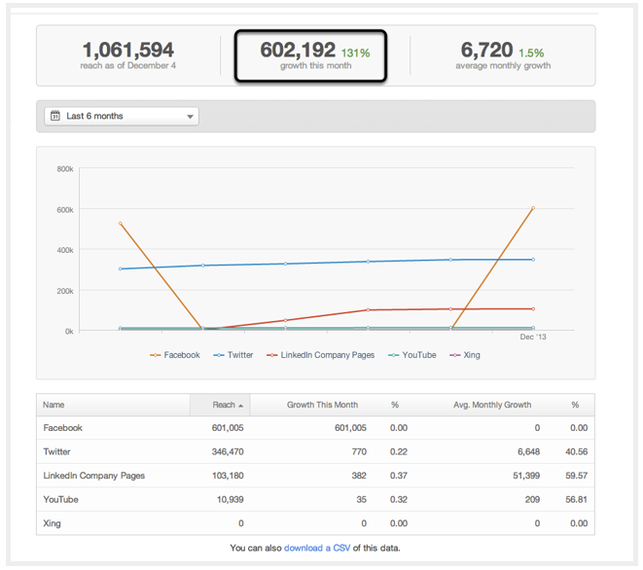Image resolution: width=643 pixels, height=570 pixels.
Task: Click the Facebook data point at Dec '13
Action: 533,208
